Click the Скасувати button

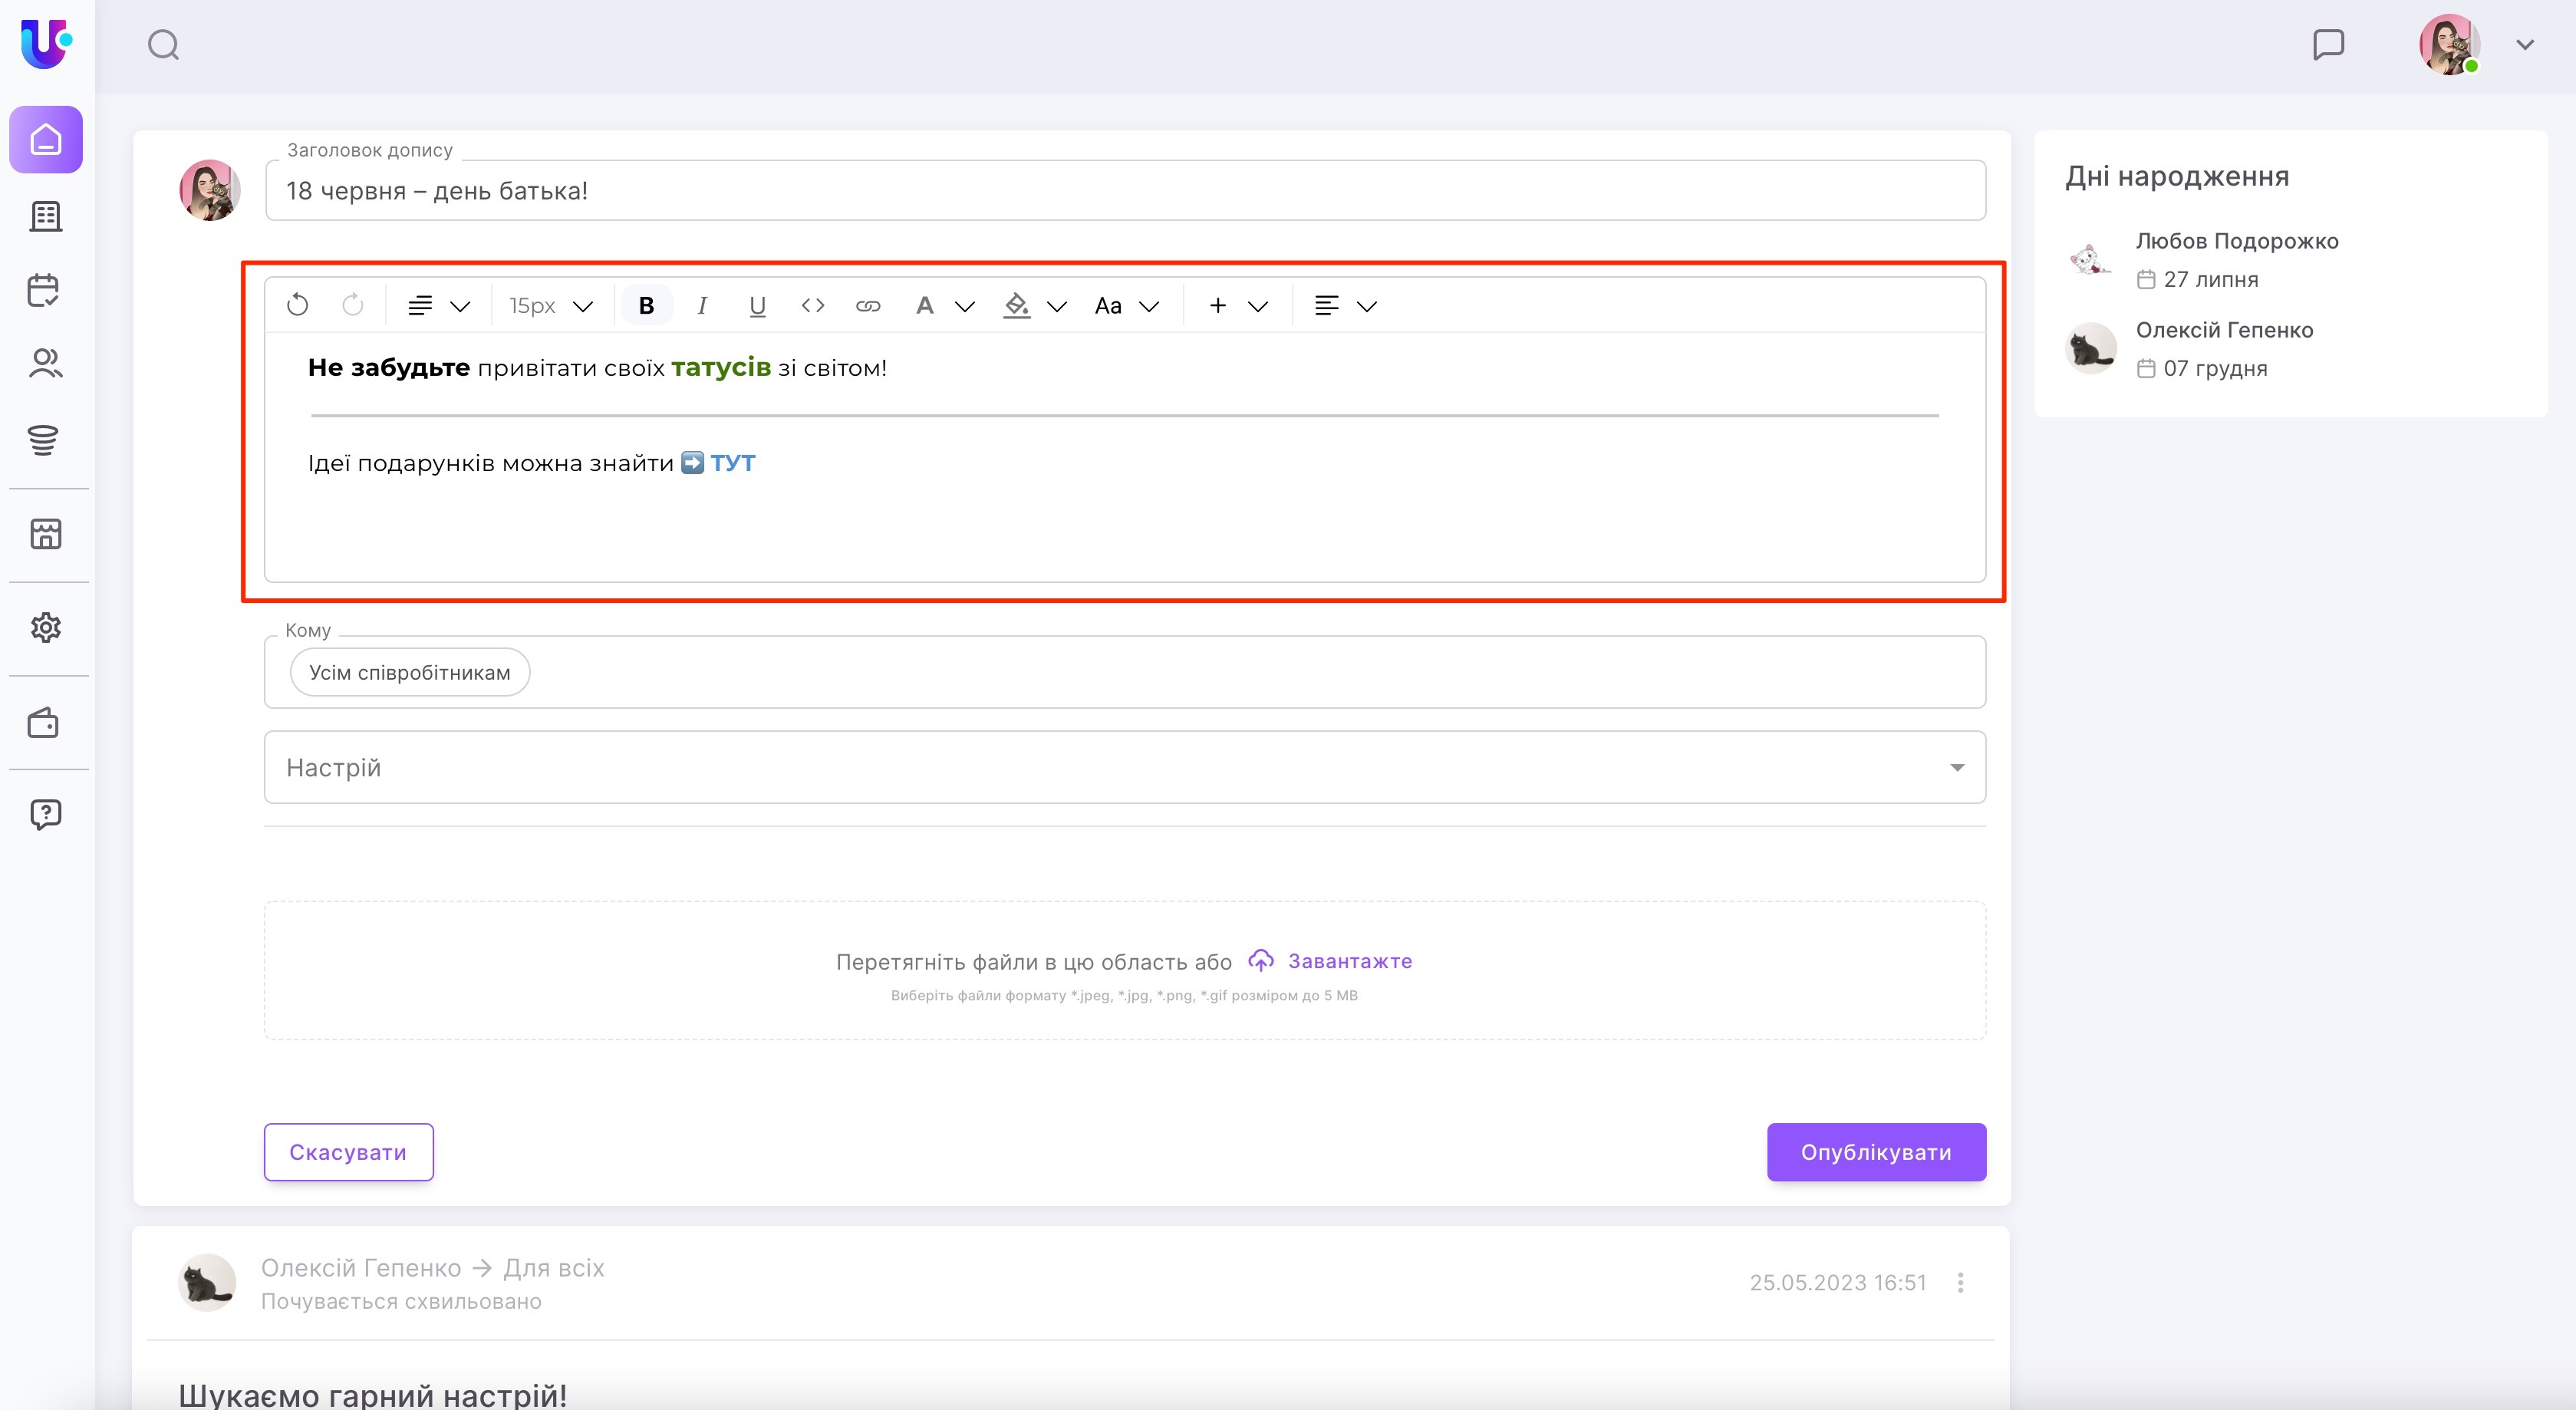pos(348,1152)
